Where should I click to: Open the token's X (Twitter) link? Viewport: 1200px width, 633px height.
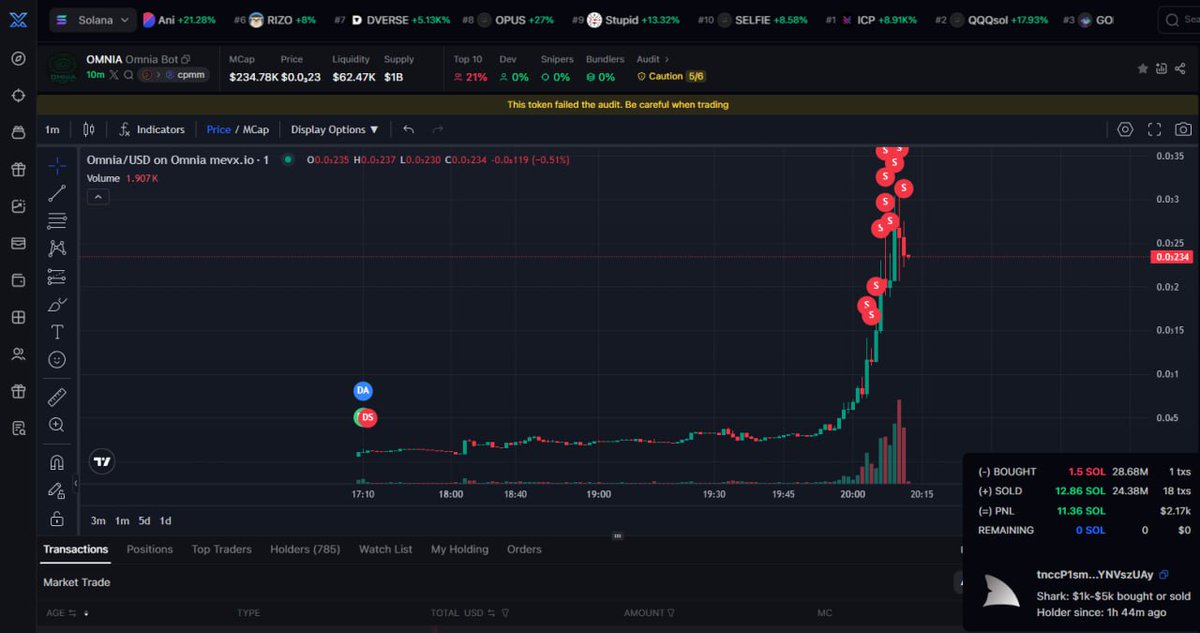click(x=115, y=75)
